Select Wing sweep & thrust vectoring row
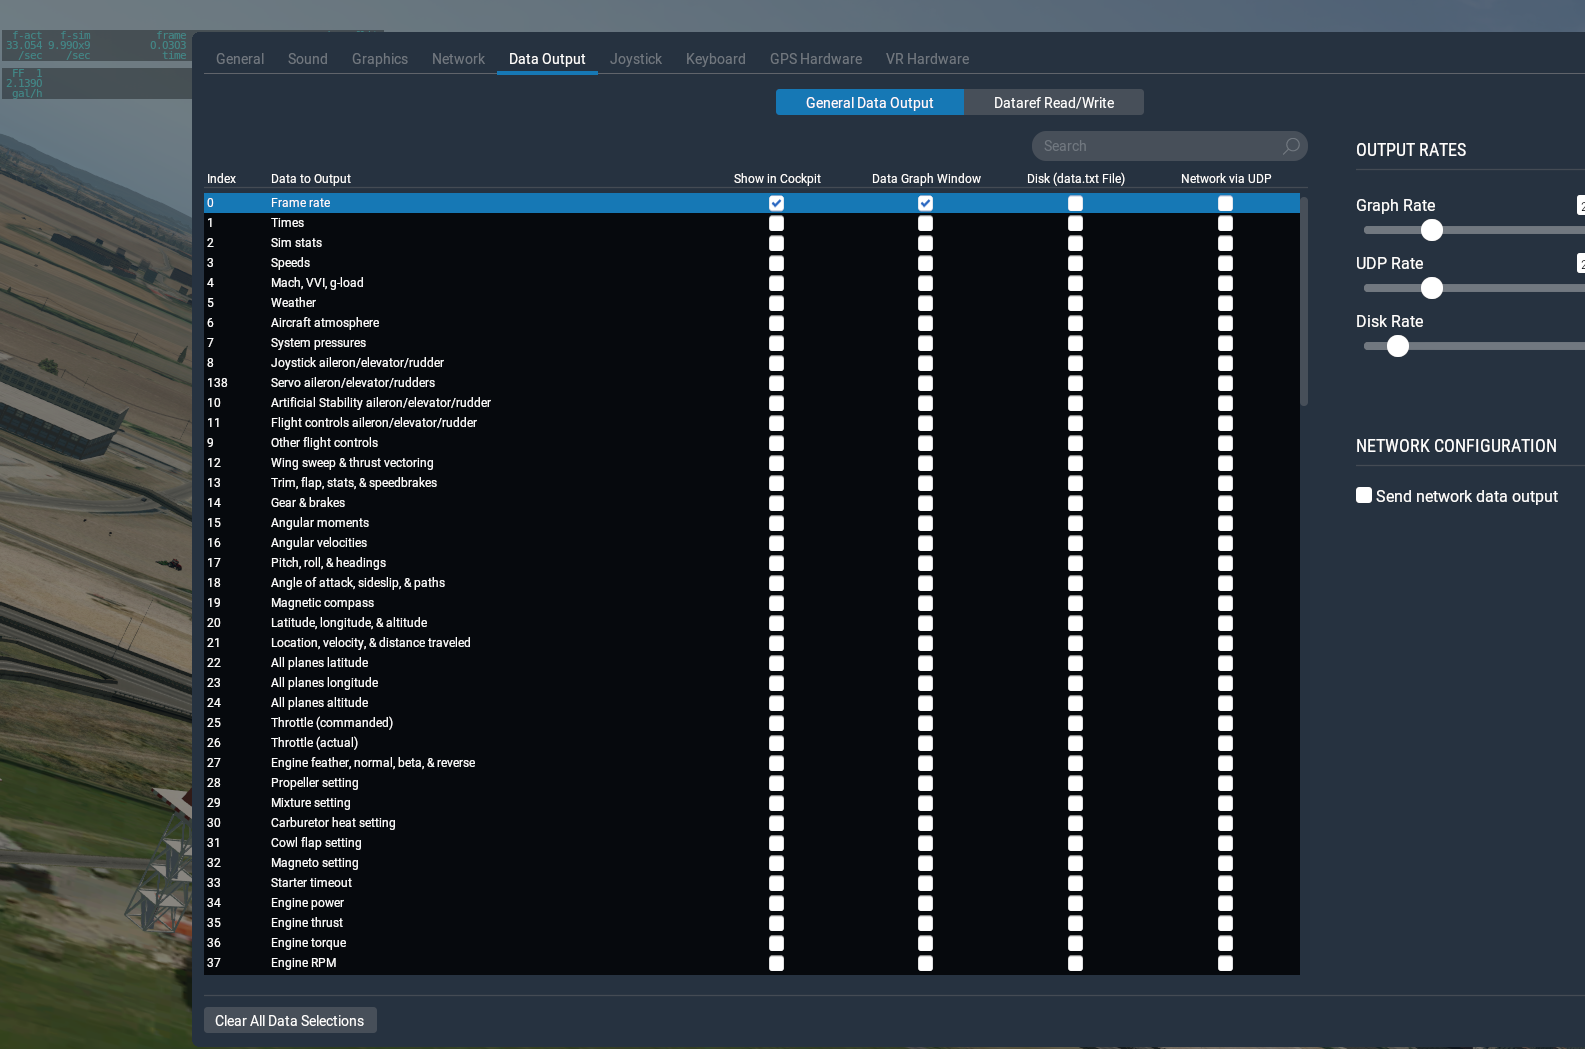This screenshot has width=1585, height=1049. (x=752, y=463)
